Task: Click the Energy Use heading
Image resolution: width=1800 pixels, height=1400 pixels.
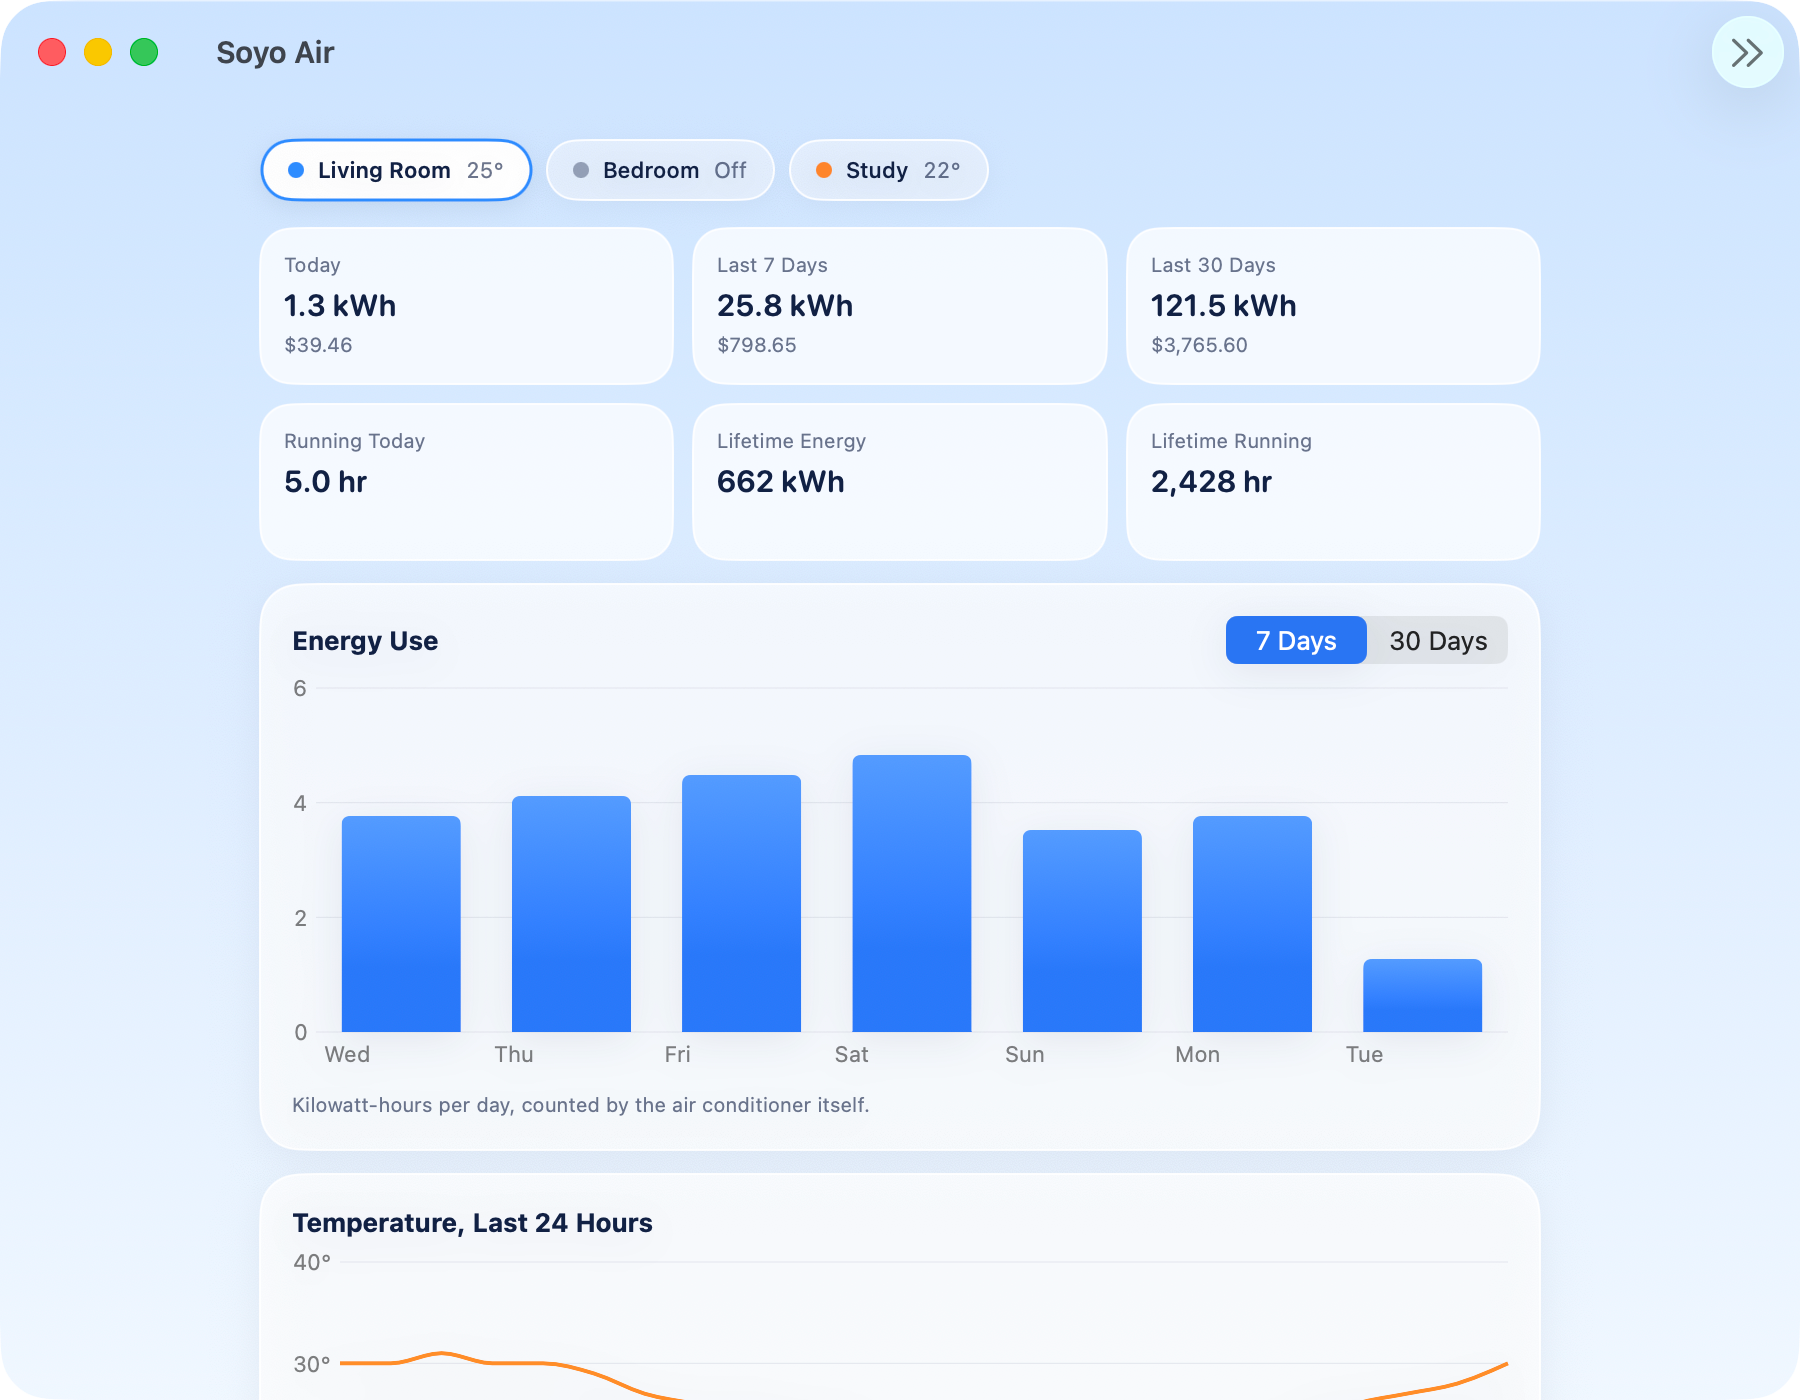Action: point(365,641)
